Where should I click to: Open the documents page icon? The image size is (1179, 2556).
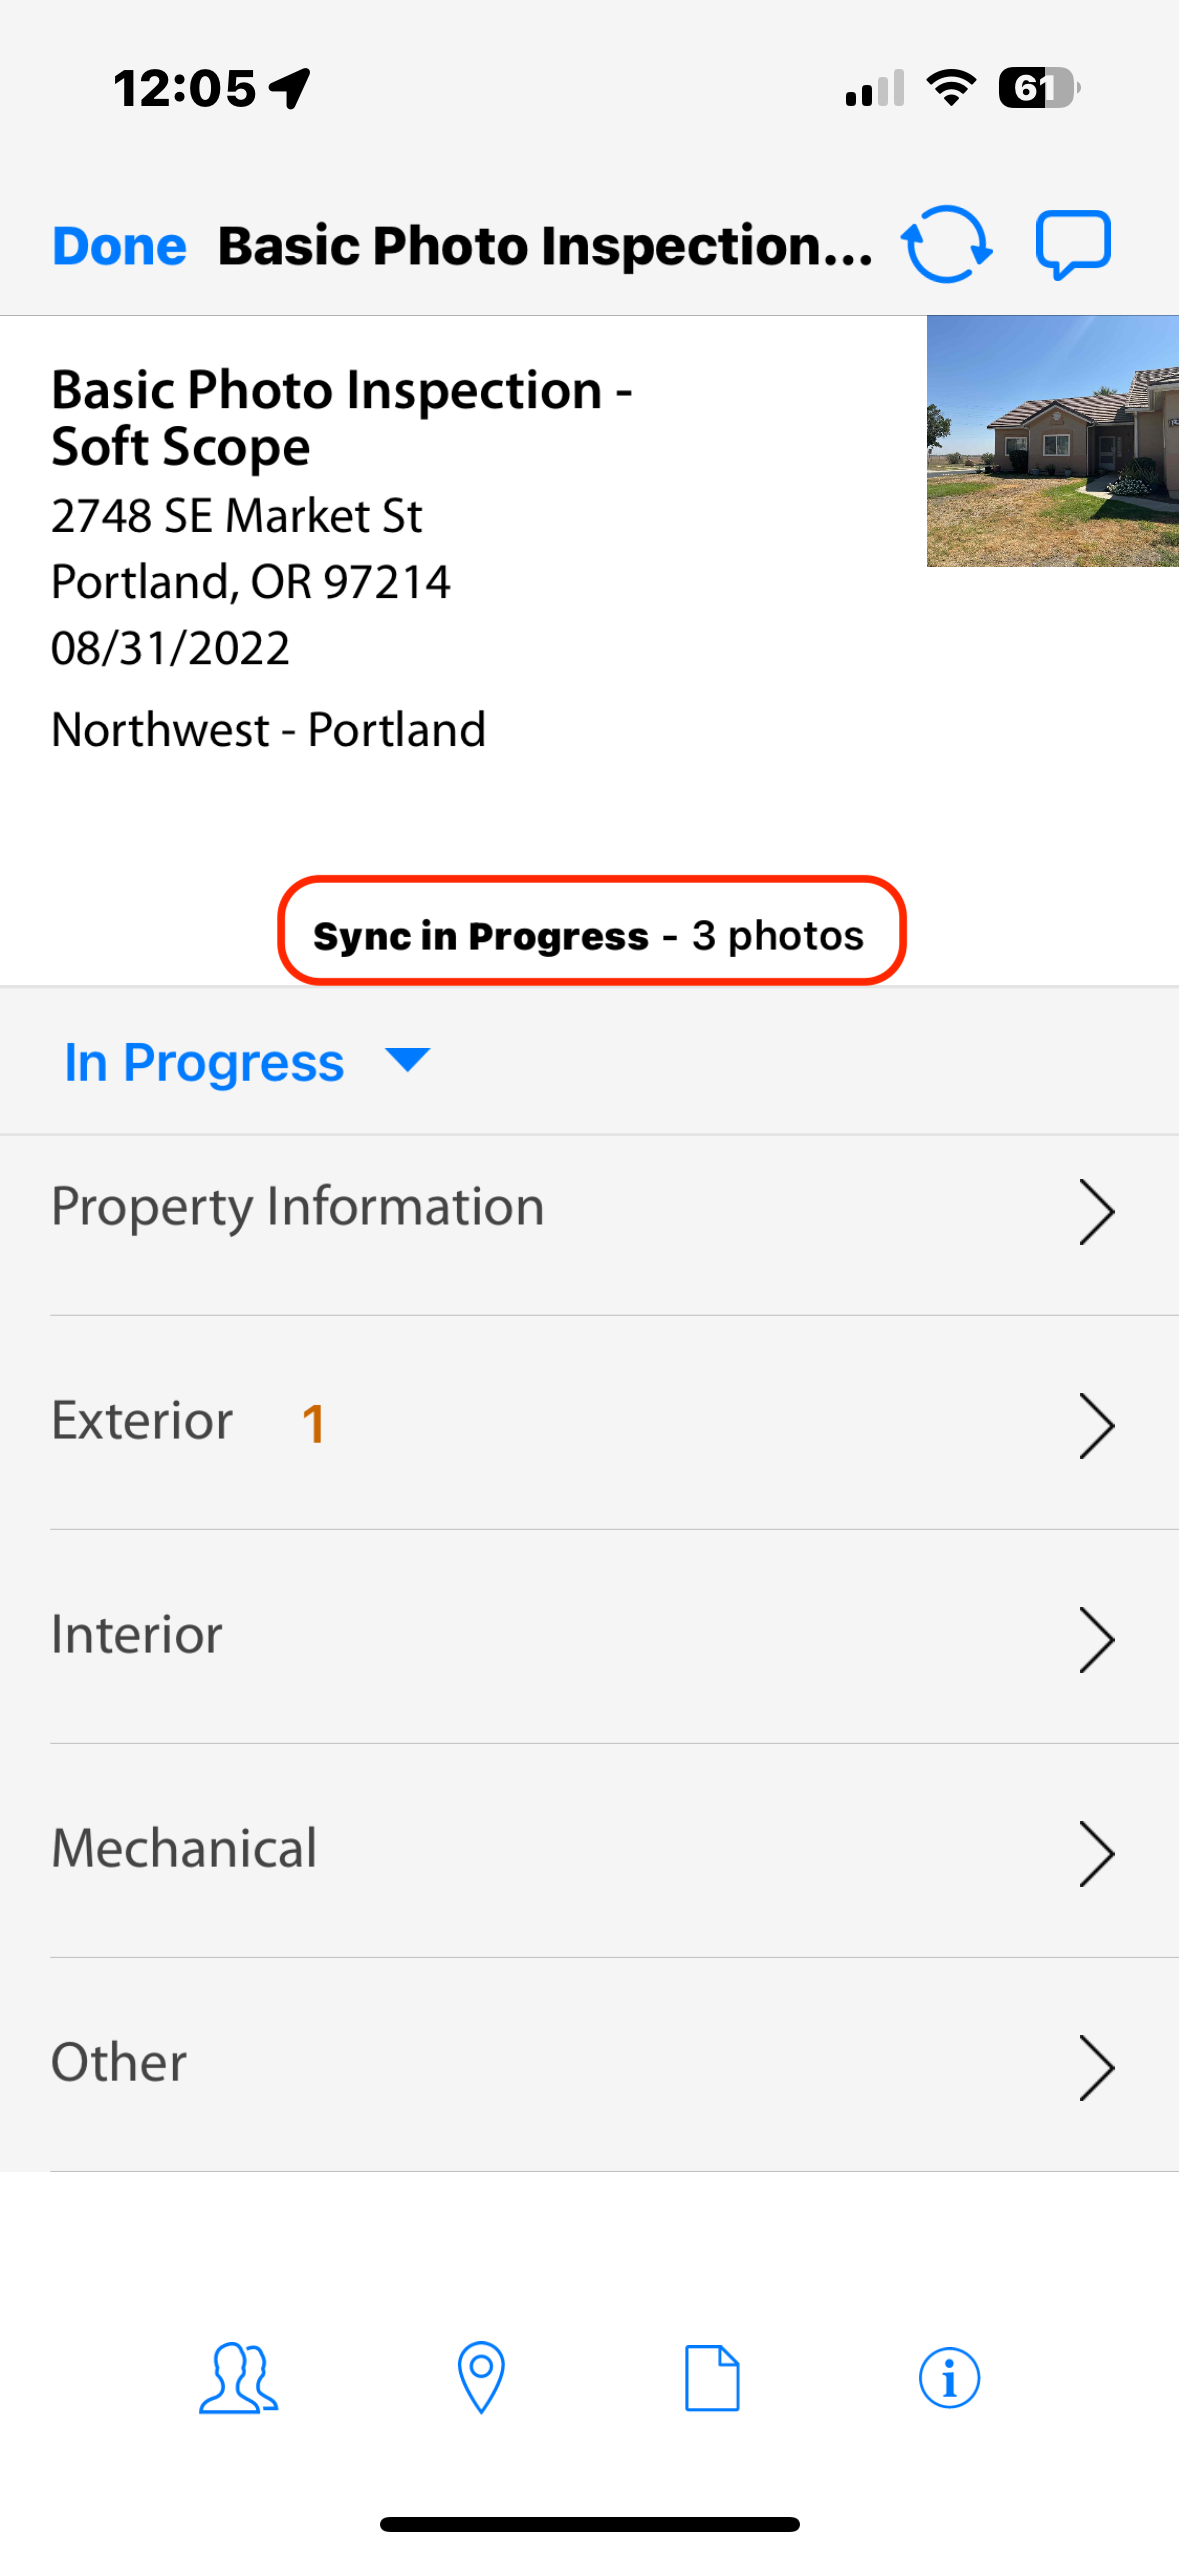click(712, 2378)
